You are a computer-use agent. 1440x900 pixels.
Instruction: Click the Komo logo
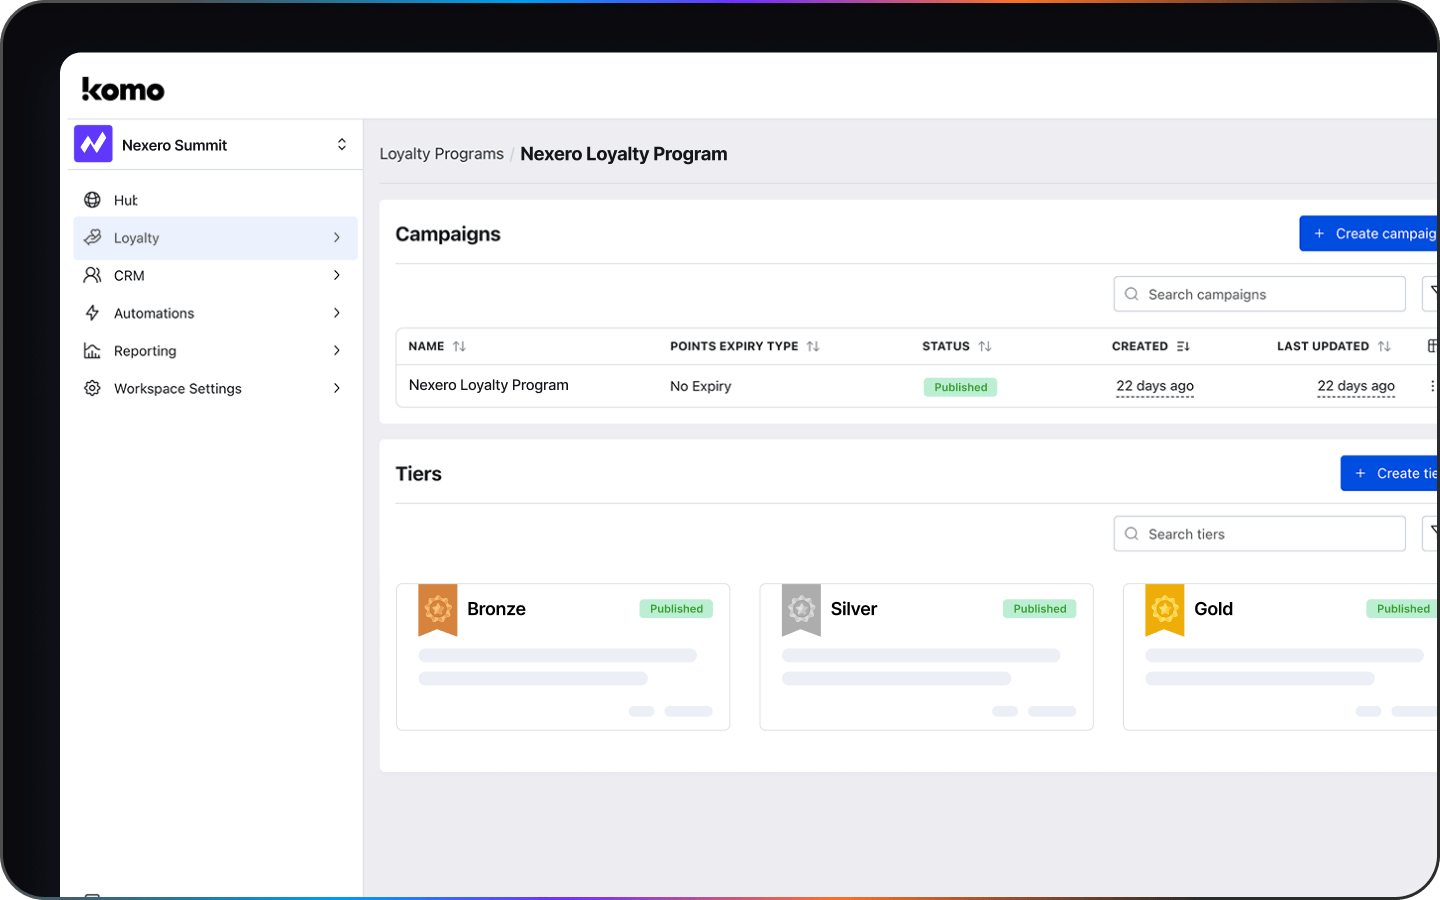123,90
